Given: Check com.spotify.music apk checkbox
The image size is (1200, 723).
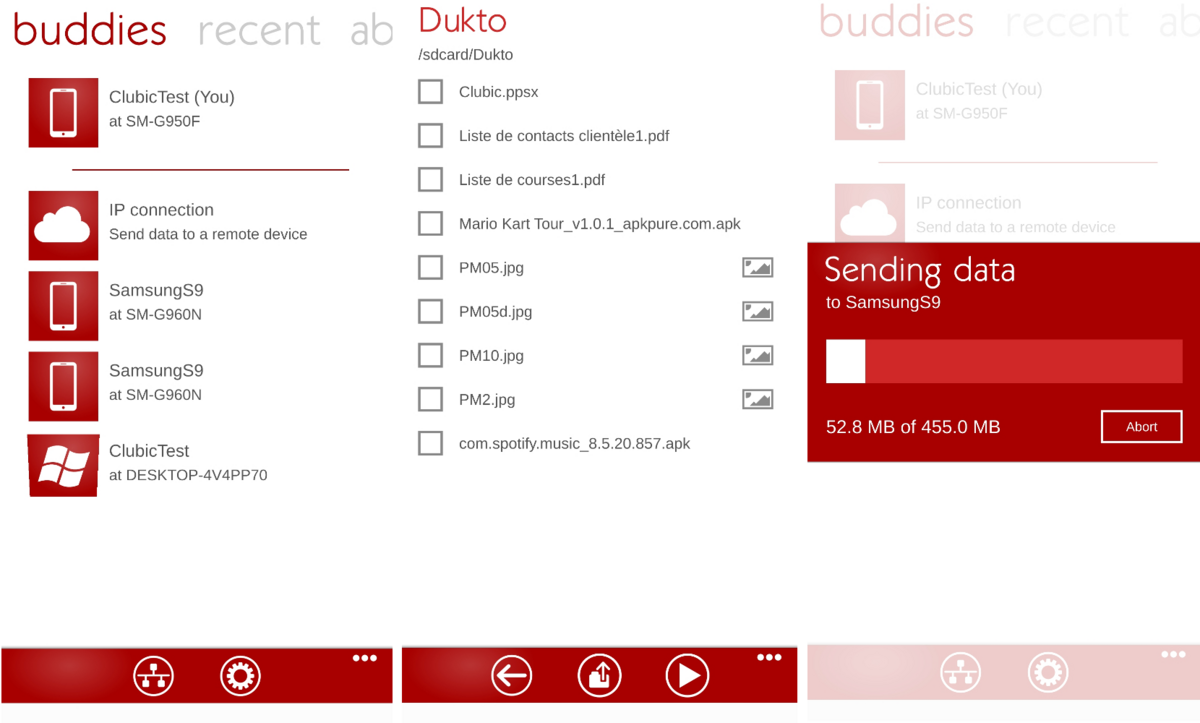Looking at the screenshot, I should (430, 444).
